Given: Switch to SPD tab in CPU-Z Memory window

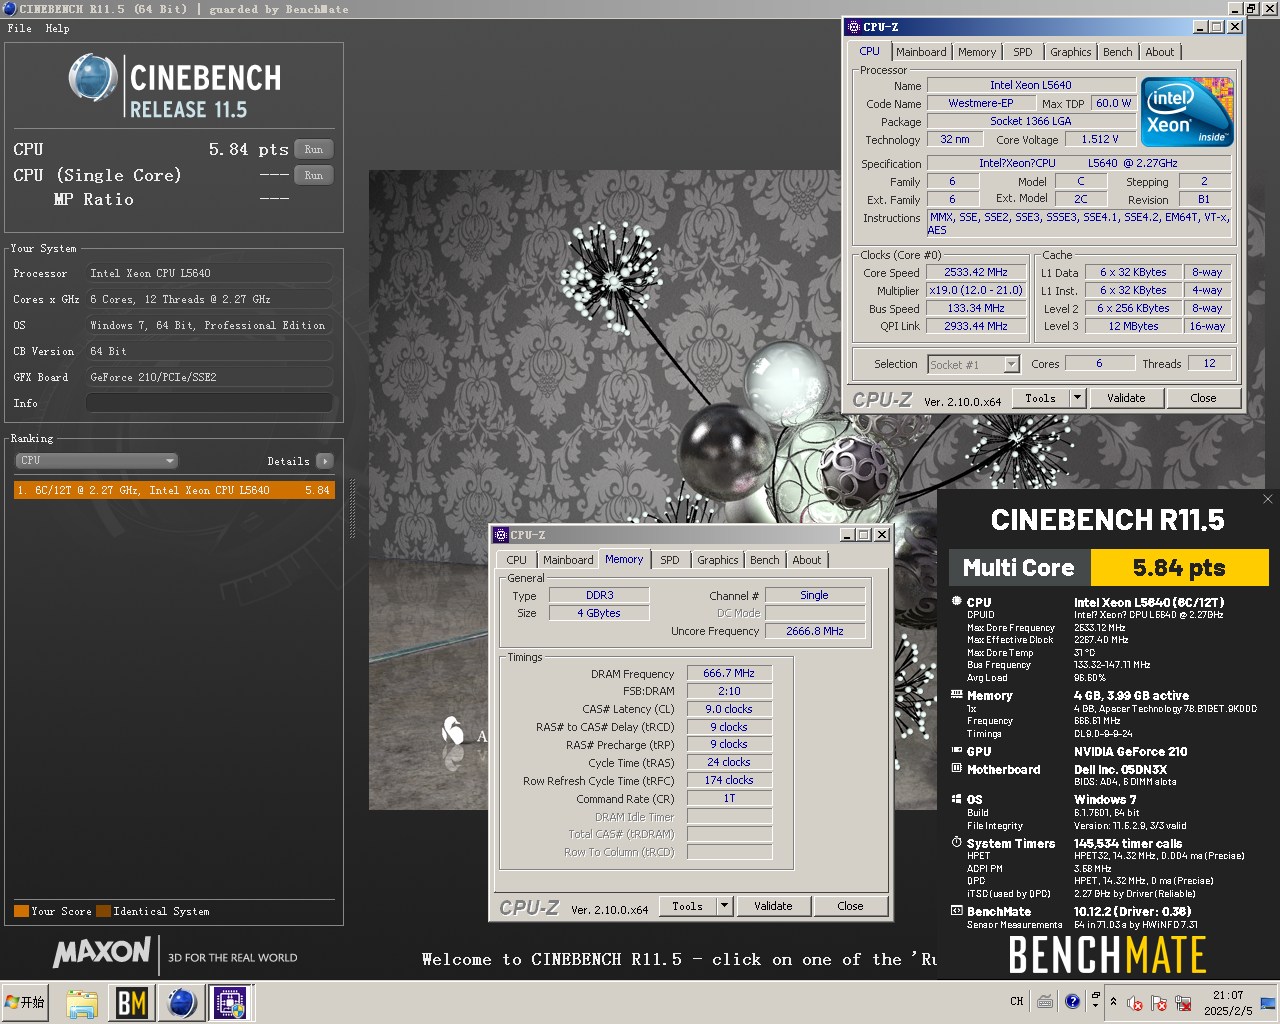Looking at the screenshot, I should (670, 560).
